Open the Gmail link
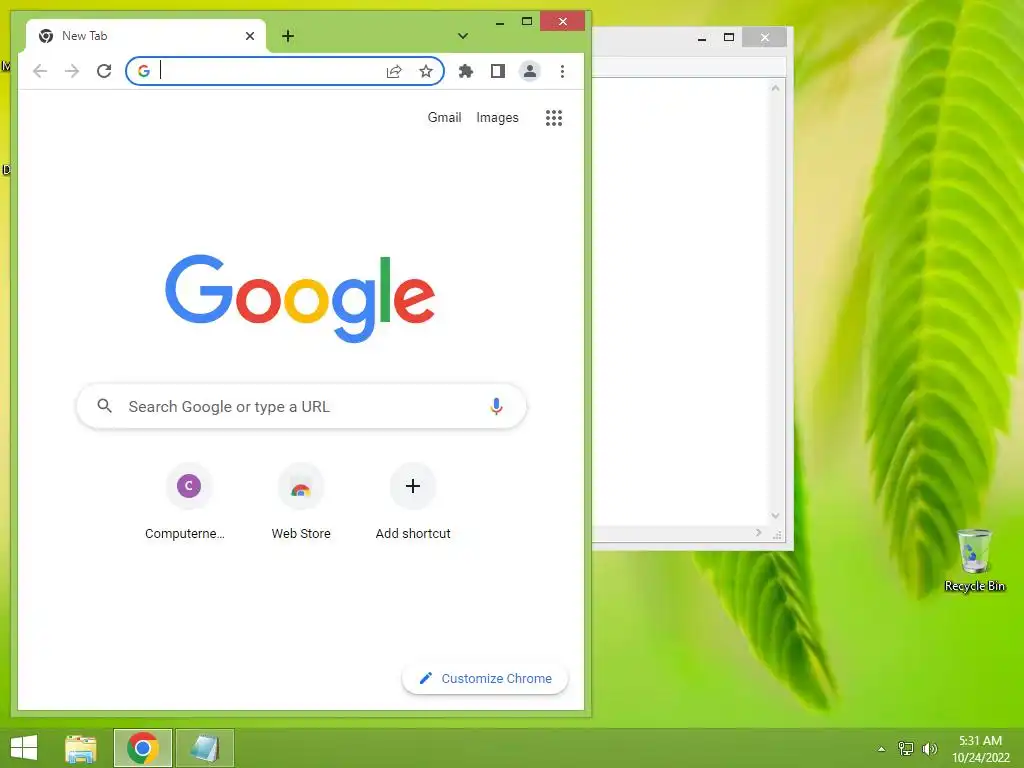Image resolution: width=1024 pixels, height=768 pixels. click(444, 118)
